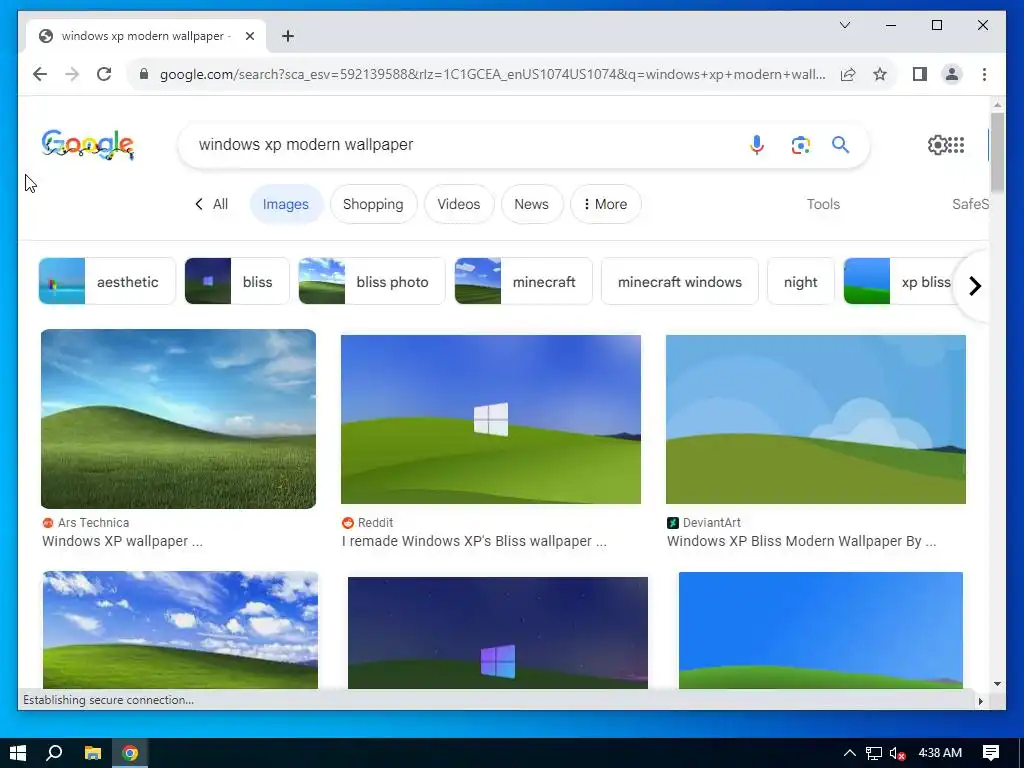
Task: Click the muted volume tray icon
Action: pyautogui.click(x=897, y=754)
